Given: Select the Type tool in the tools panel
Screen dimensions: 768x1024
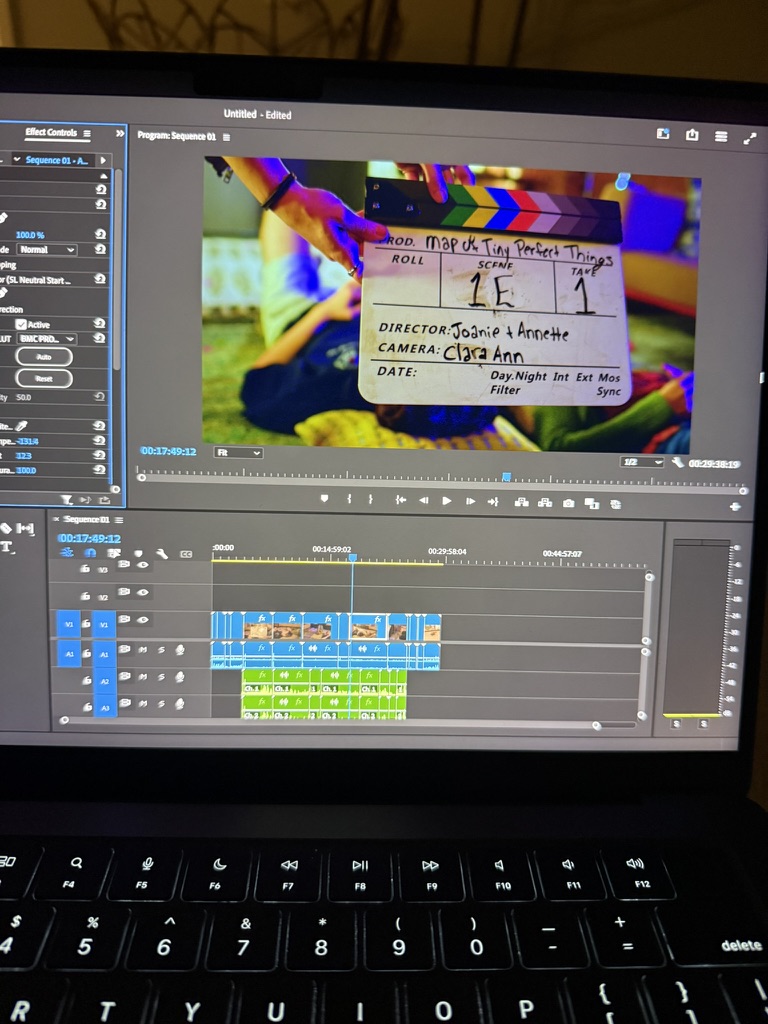Looking at the screenshot, I should coord(6,546).
